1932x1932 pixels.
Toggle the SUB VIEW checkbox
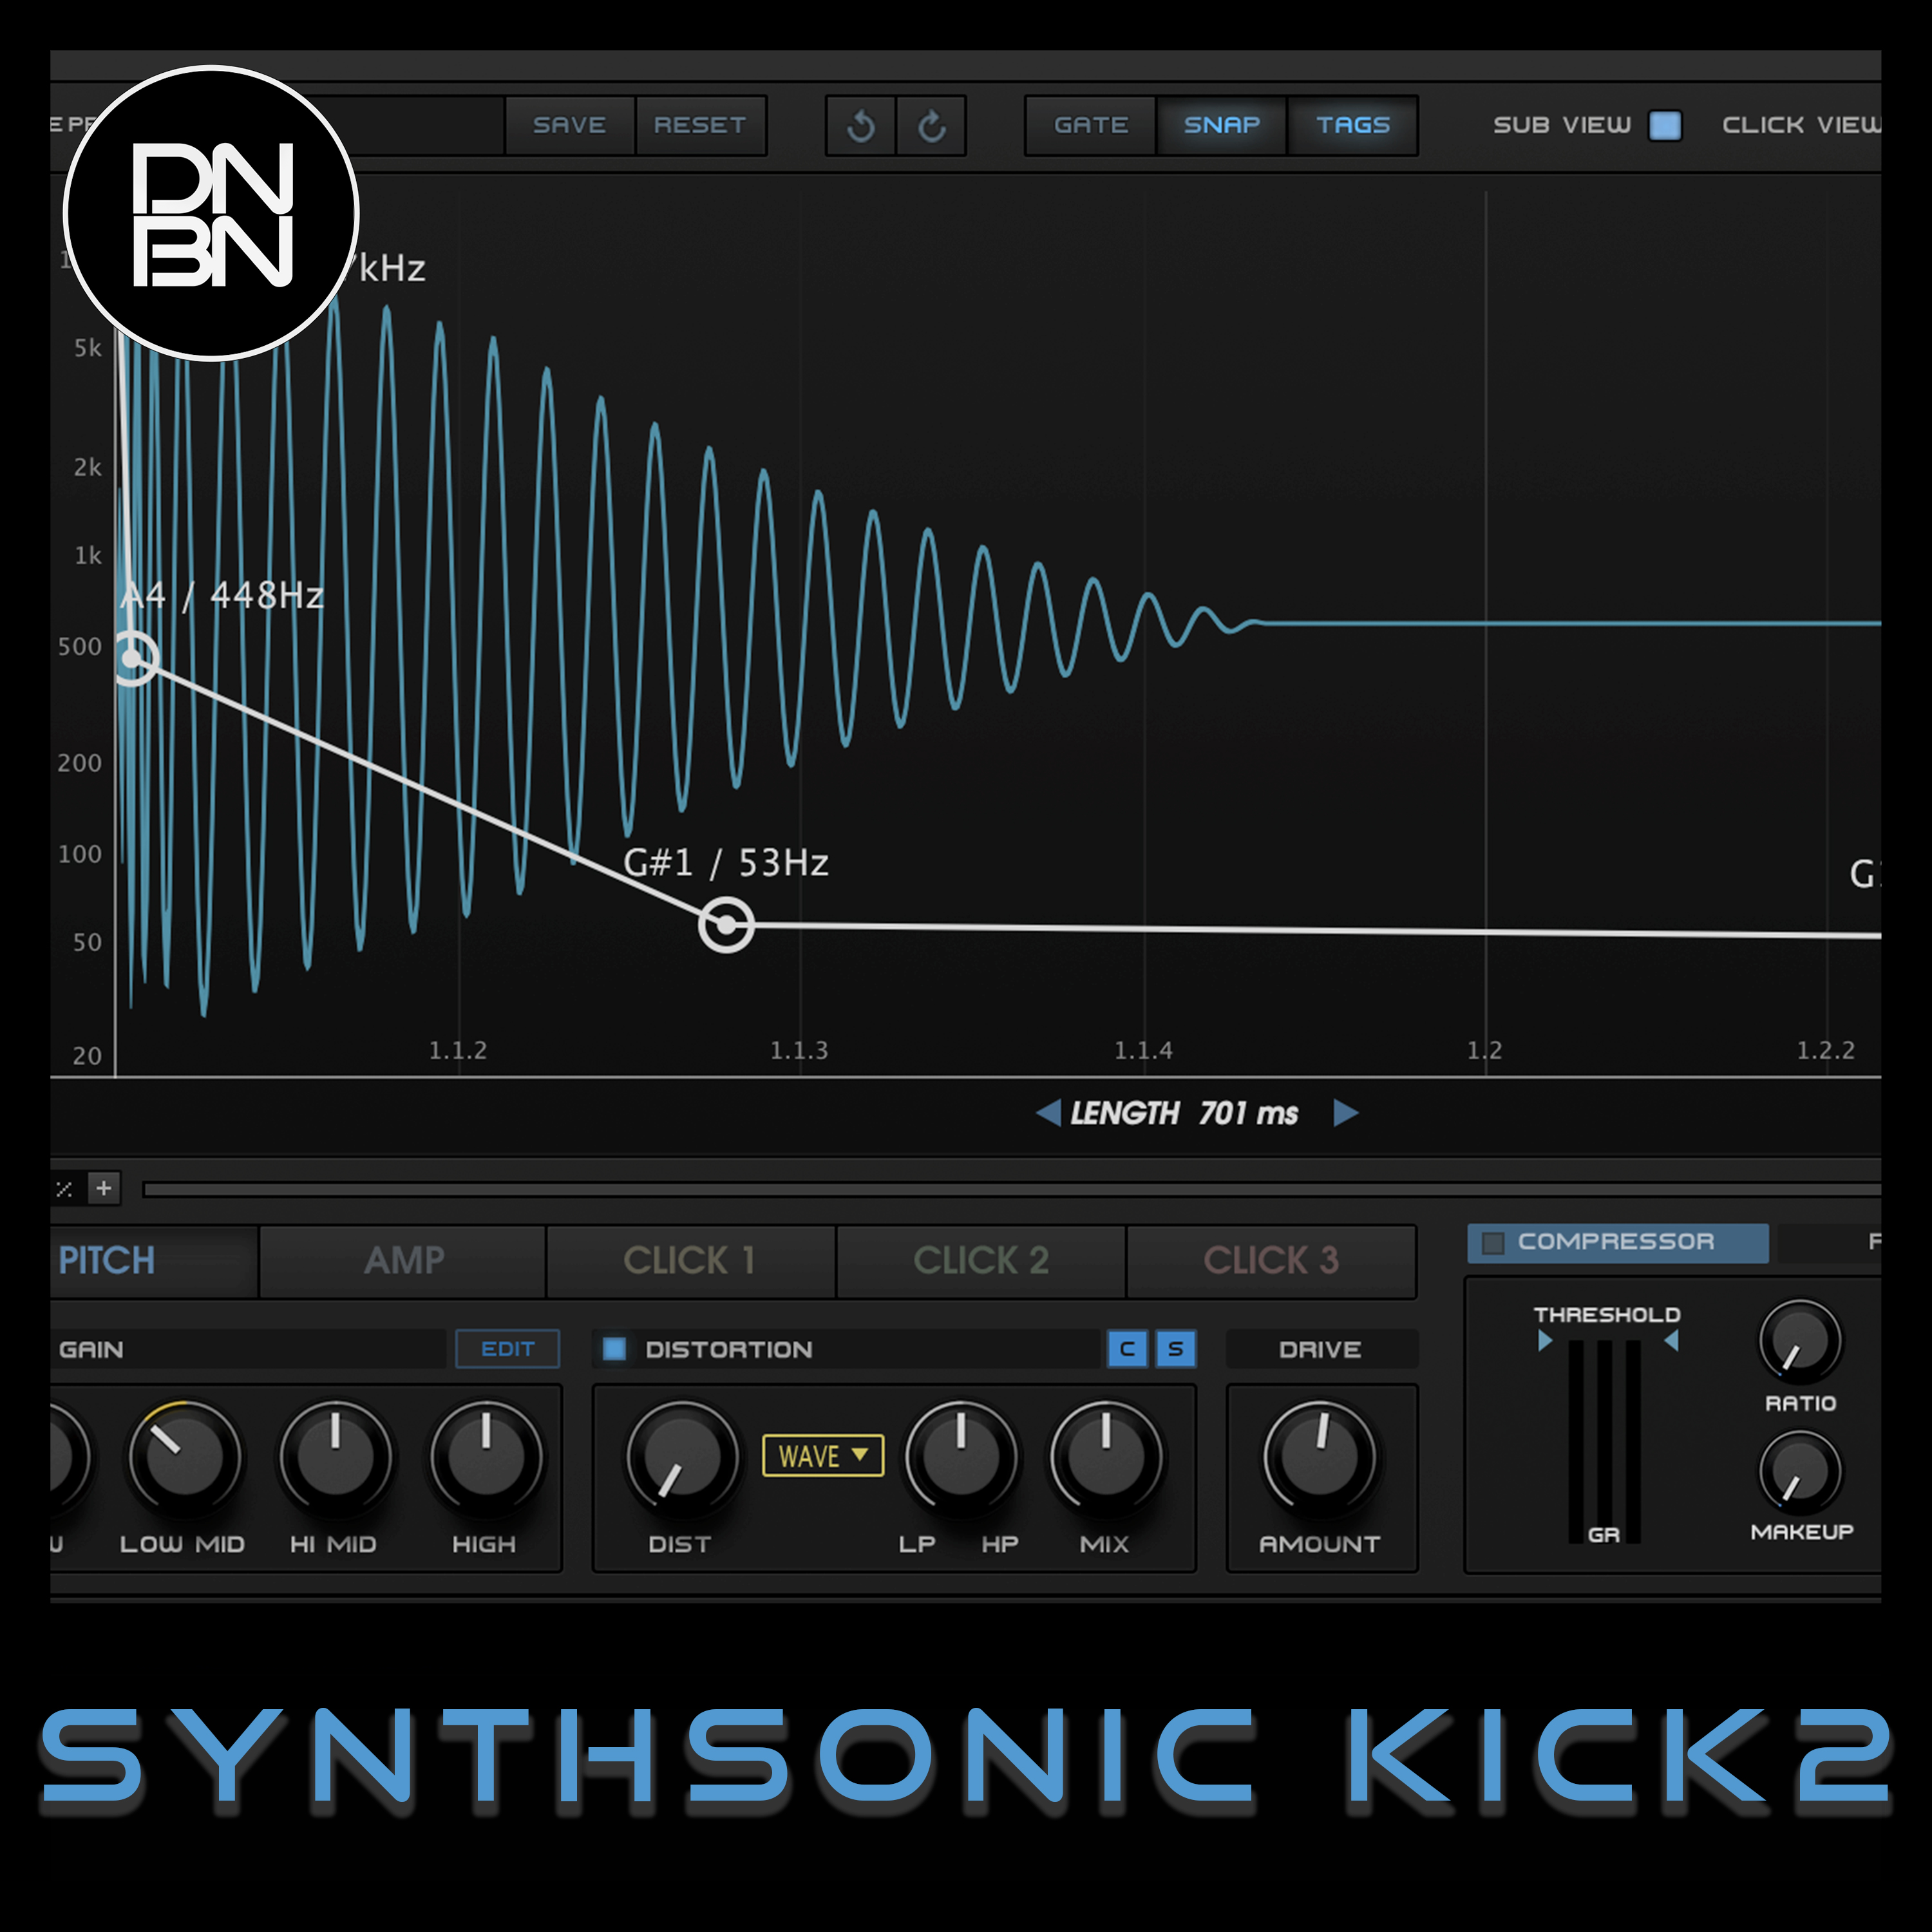pos(1665,125)
